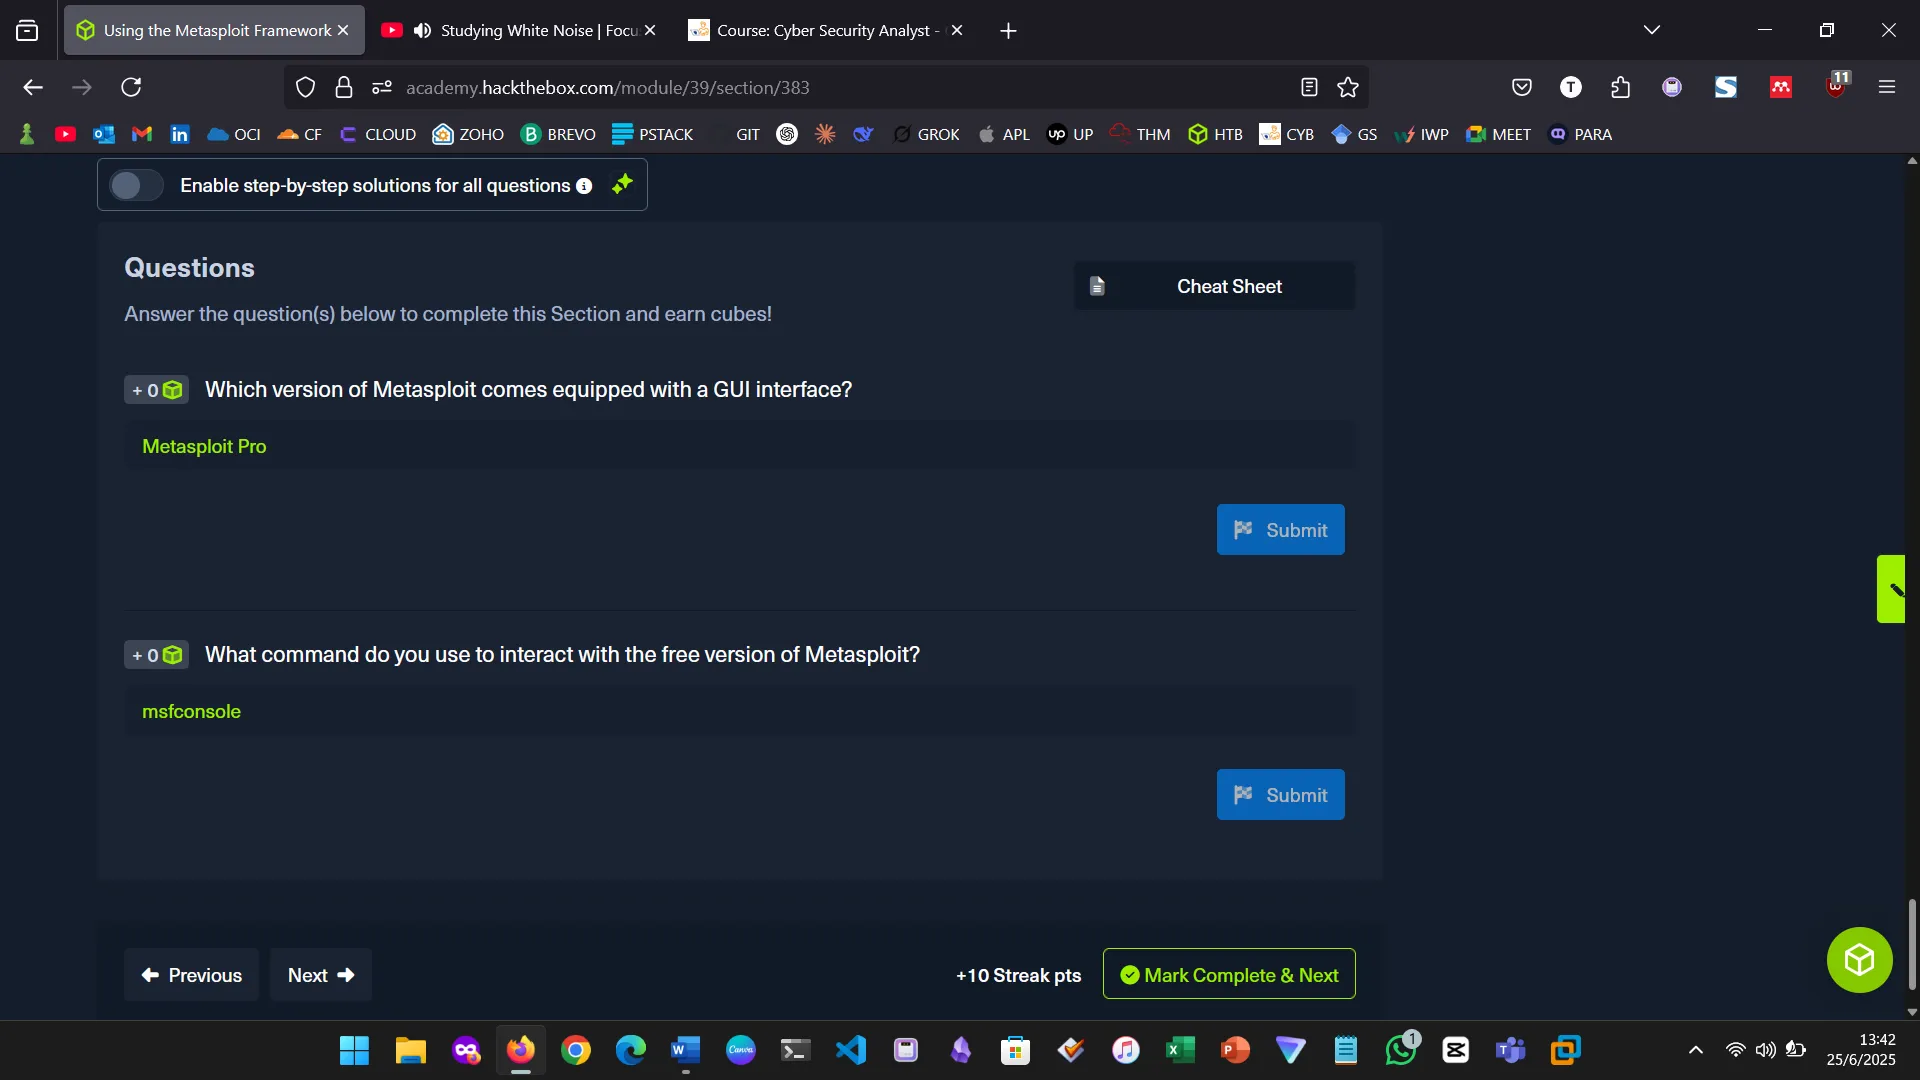Viewport: 1920px width, 1080px height.
Task: Switch to the Course: Cyber Security Analyst tab
Action: click(820, 30)
